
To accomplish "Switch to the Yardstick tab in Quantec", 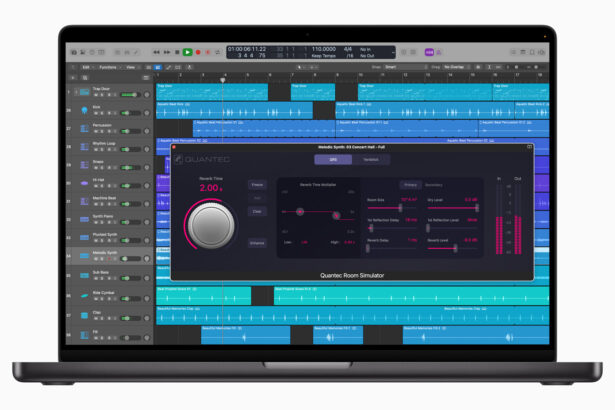I will (x=371, y=160).
